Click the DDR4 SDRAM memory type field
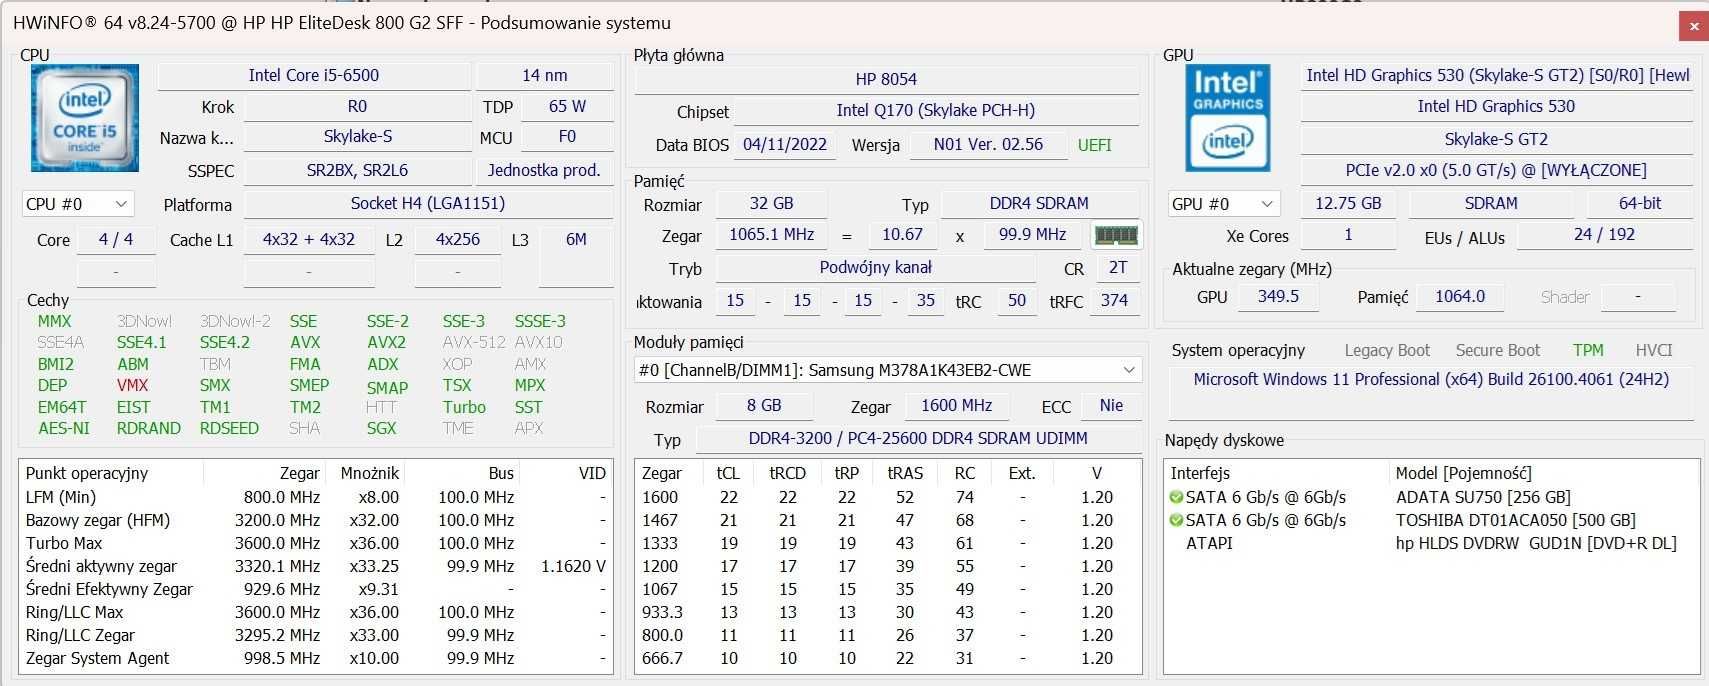1709x686 pixels. click(1039, 204)
